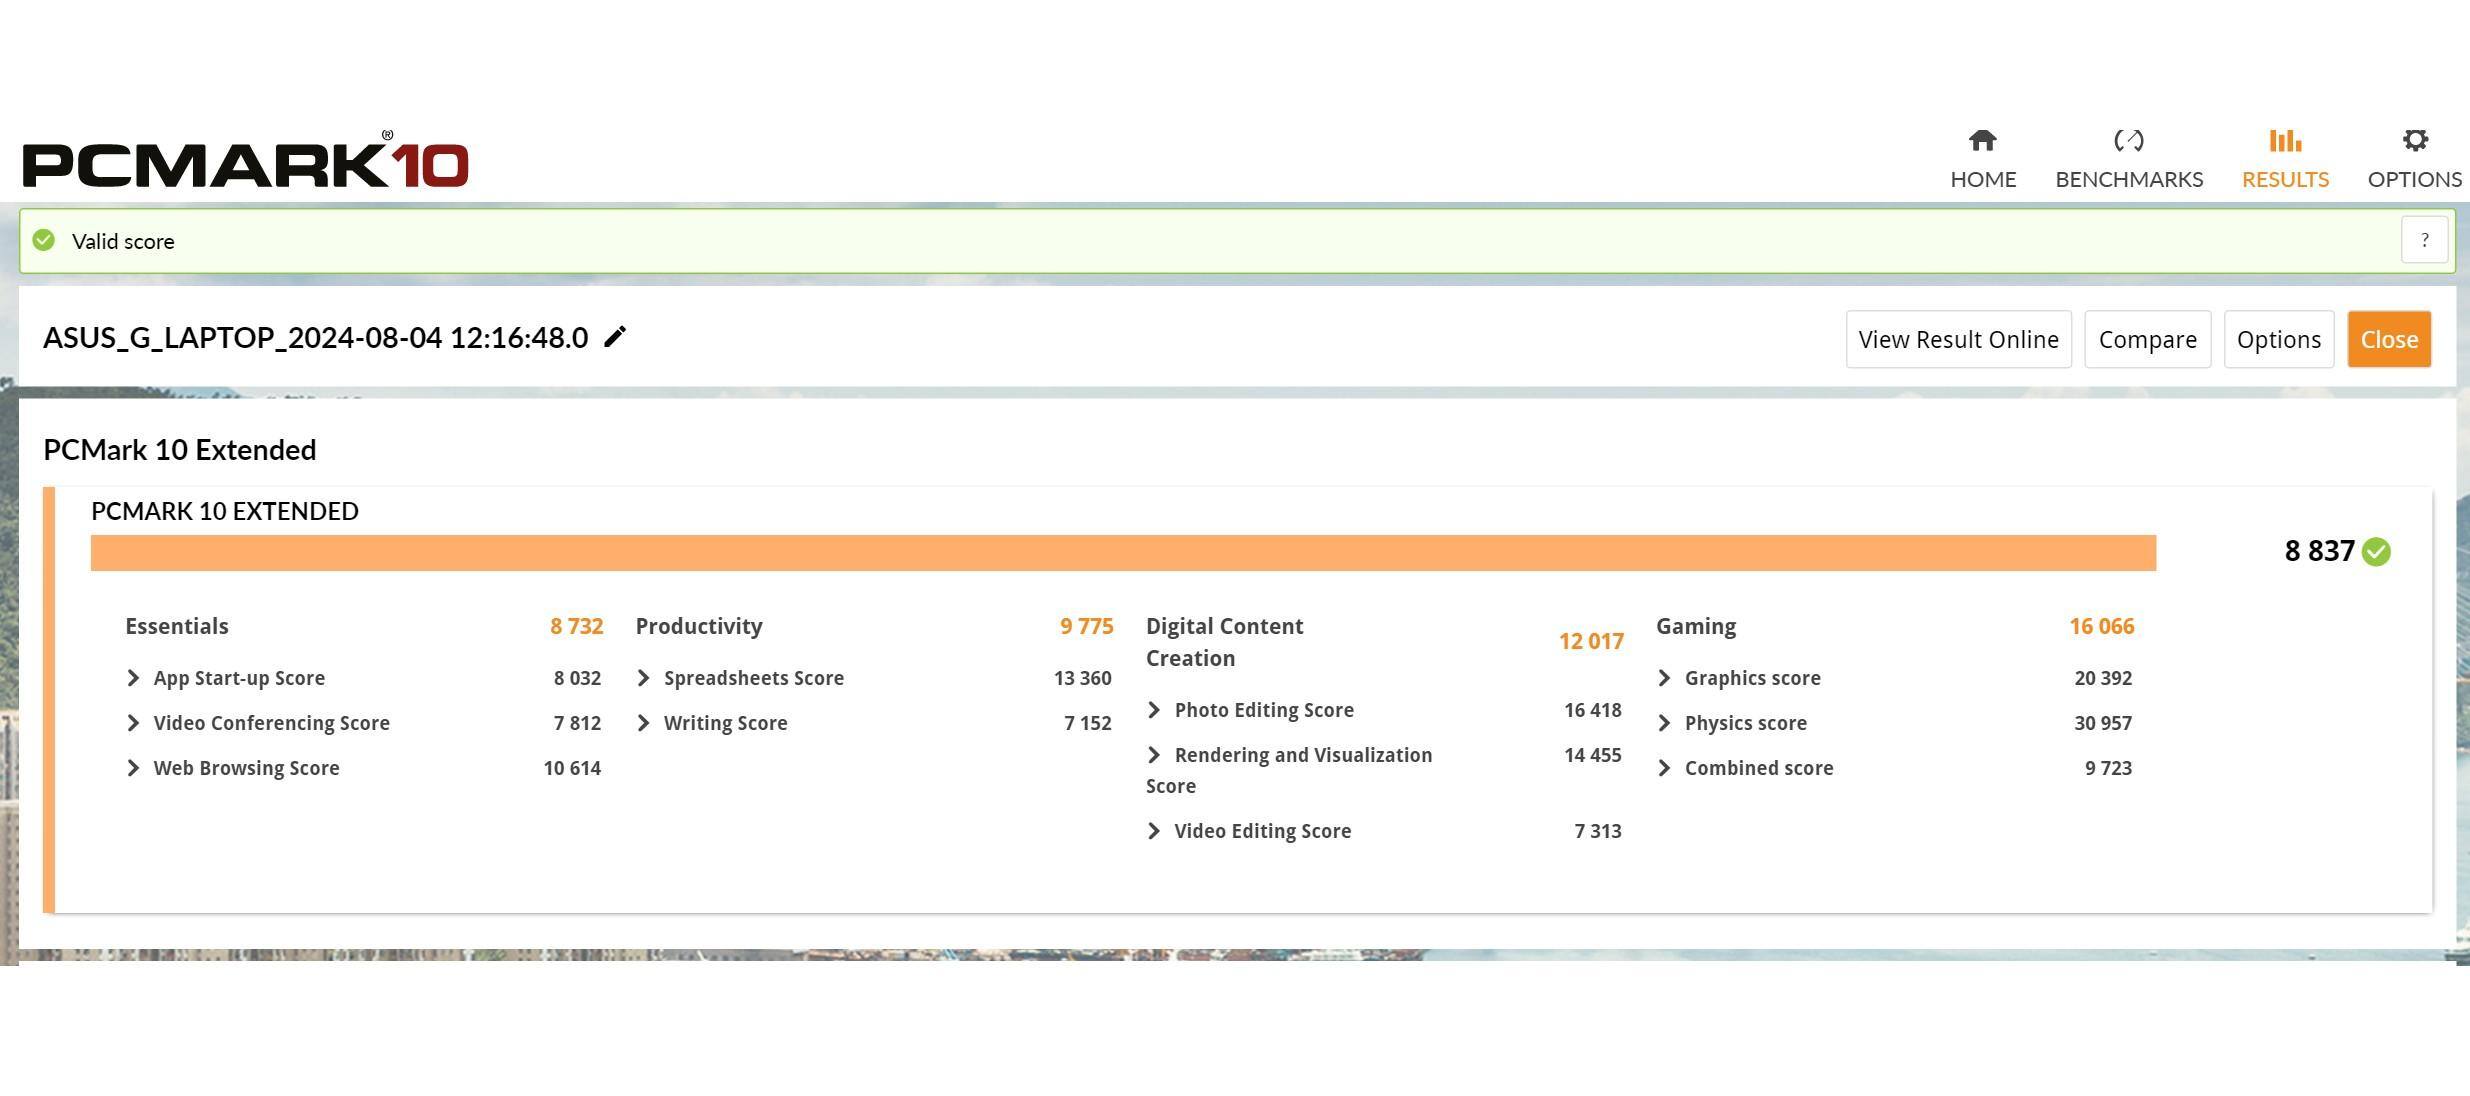The width and height of the screenshot is (2470, 1096).
Task: Click the Gaming score 16 066
Action: (x=2102, y=626)
